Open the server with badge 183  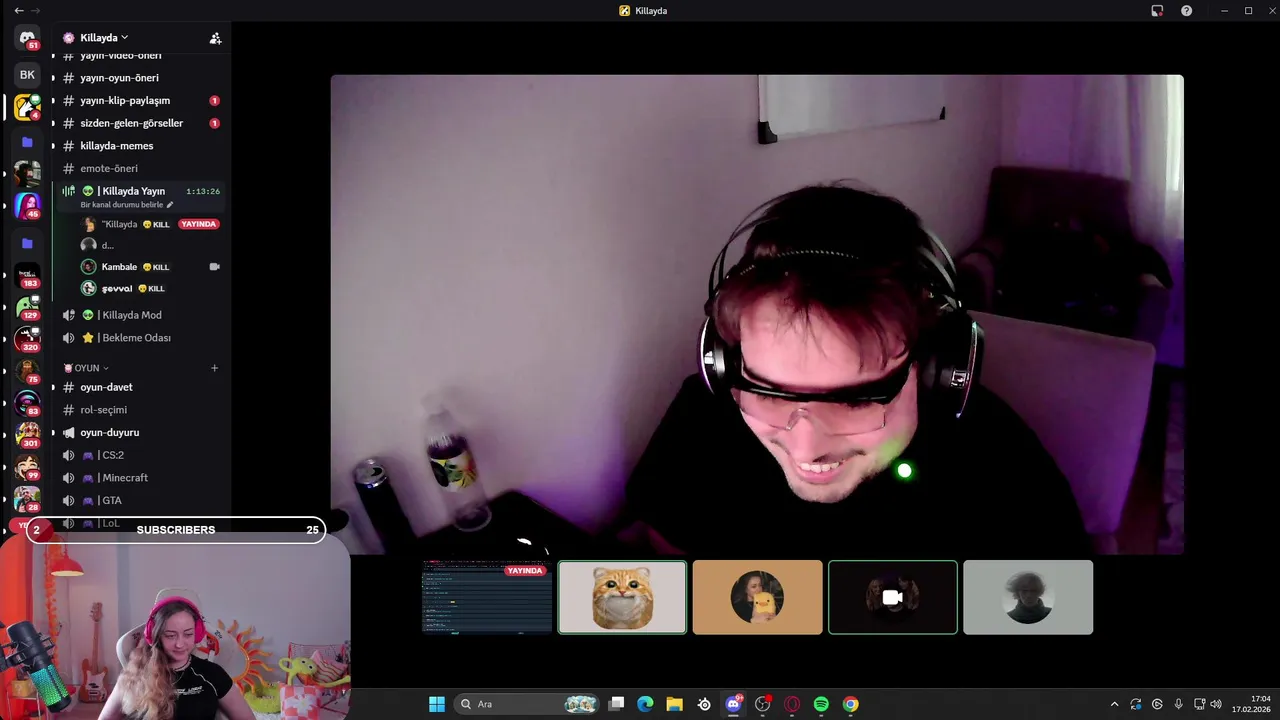tap(27, 275)
